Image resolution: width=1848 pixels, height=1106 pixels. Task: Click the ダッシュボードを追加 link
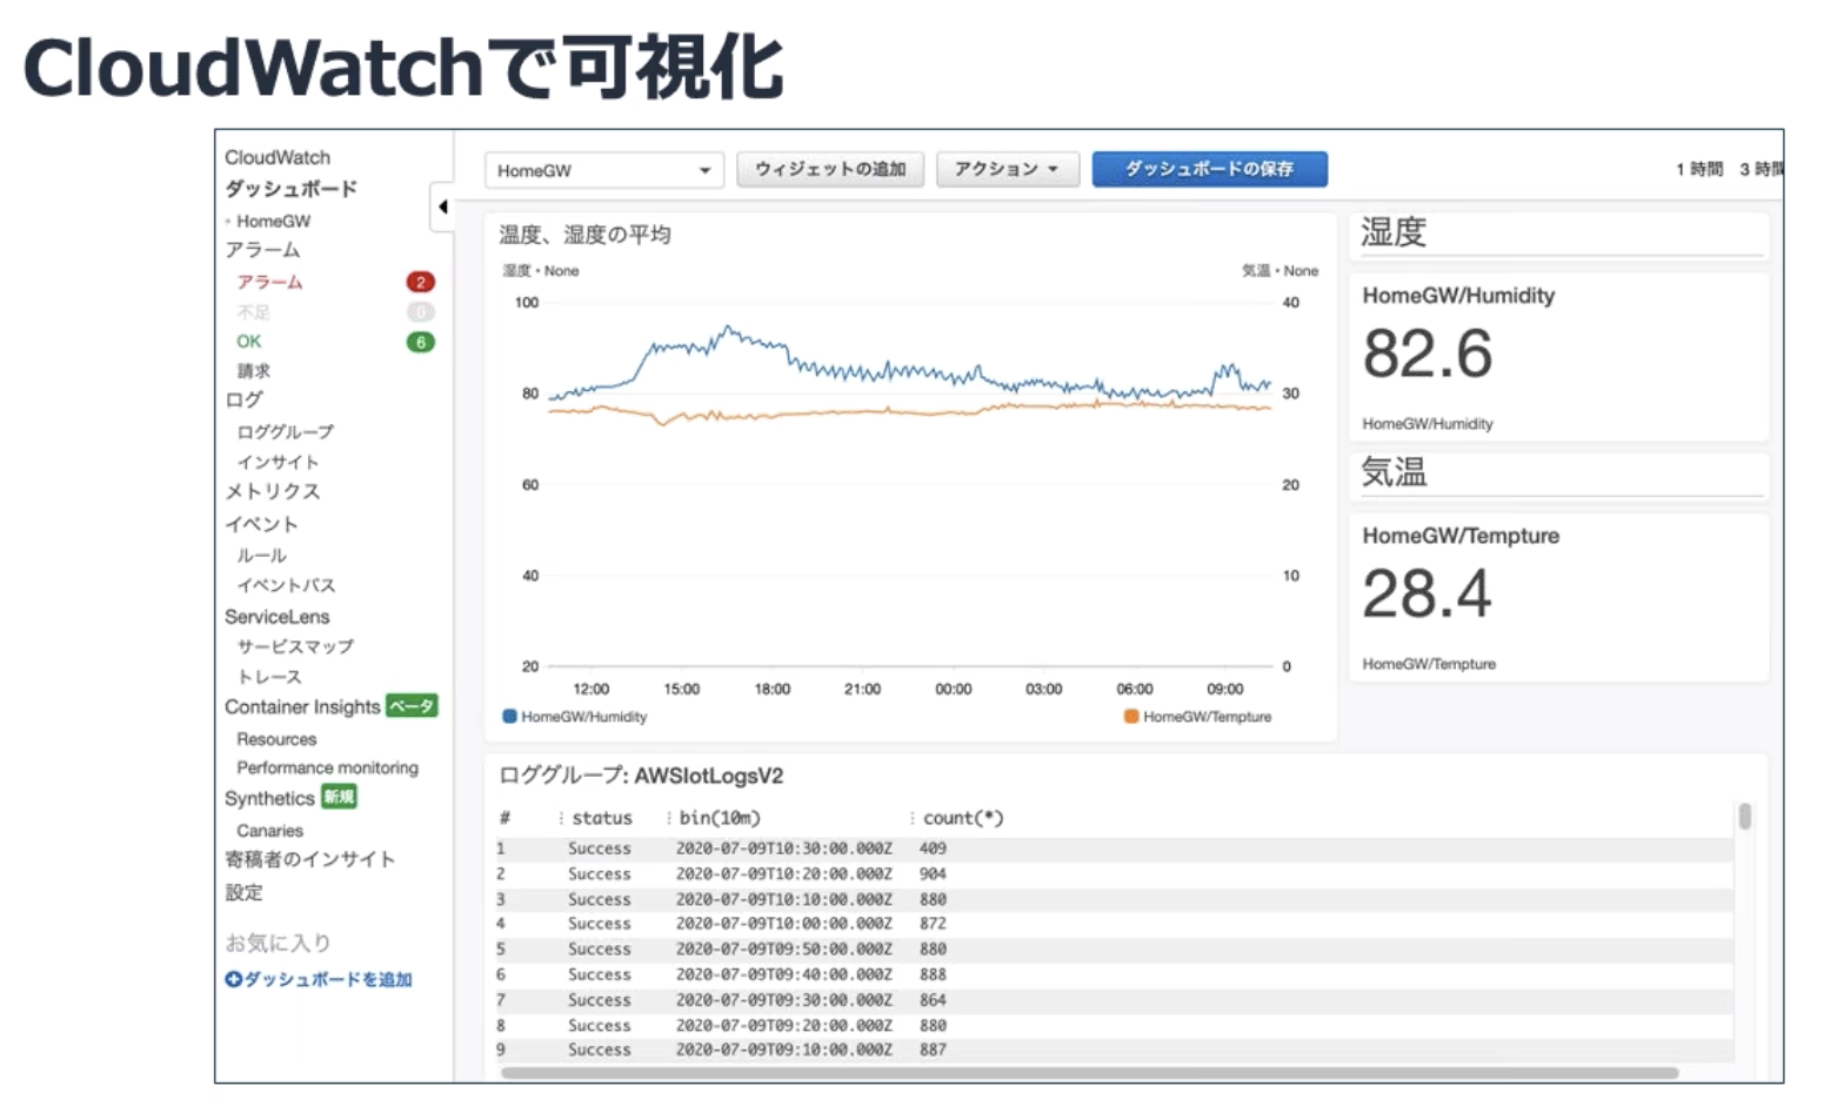328,979
